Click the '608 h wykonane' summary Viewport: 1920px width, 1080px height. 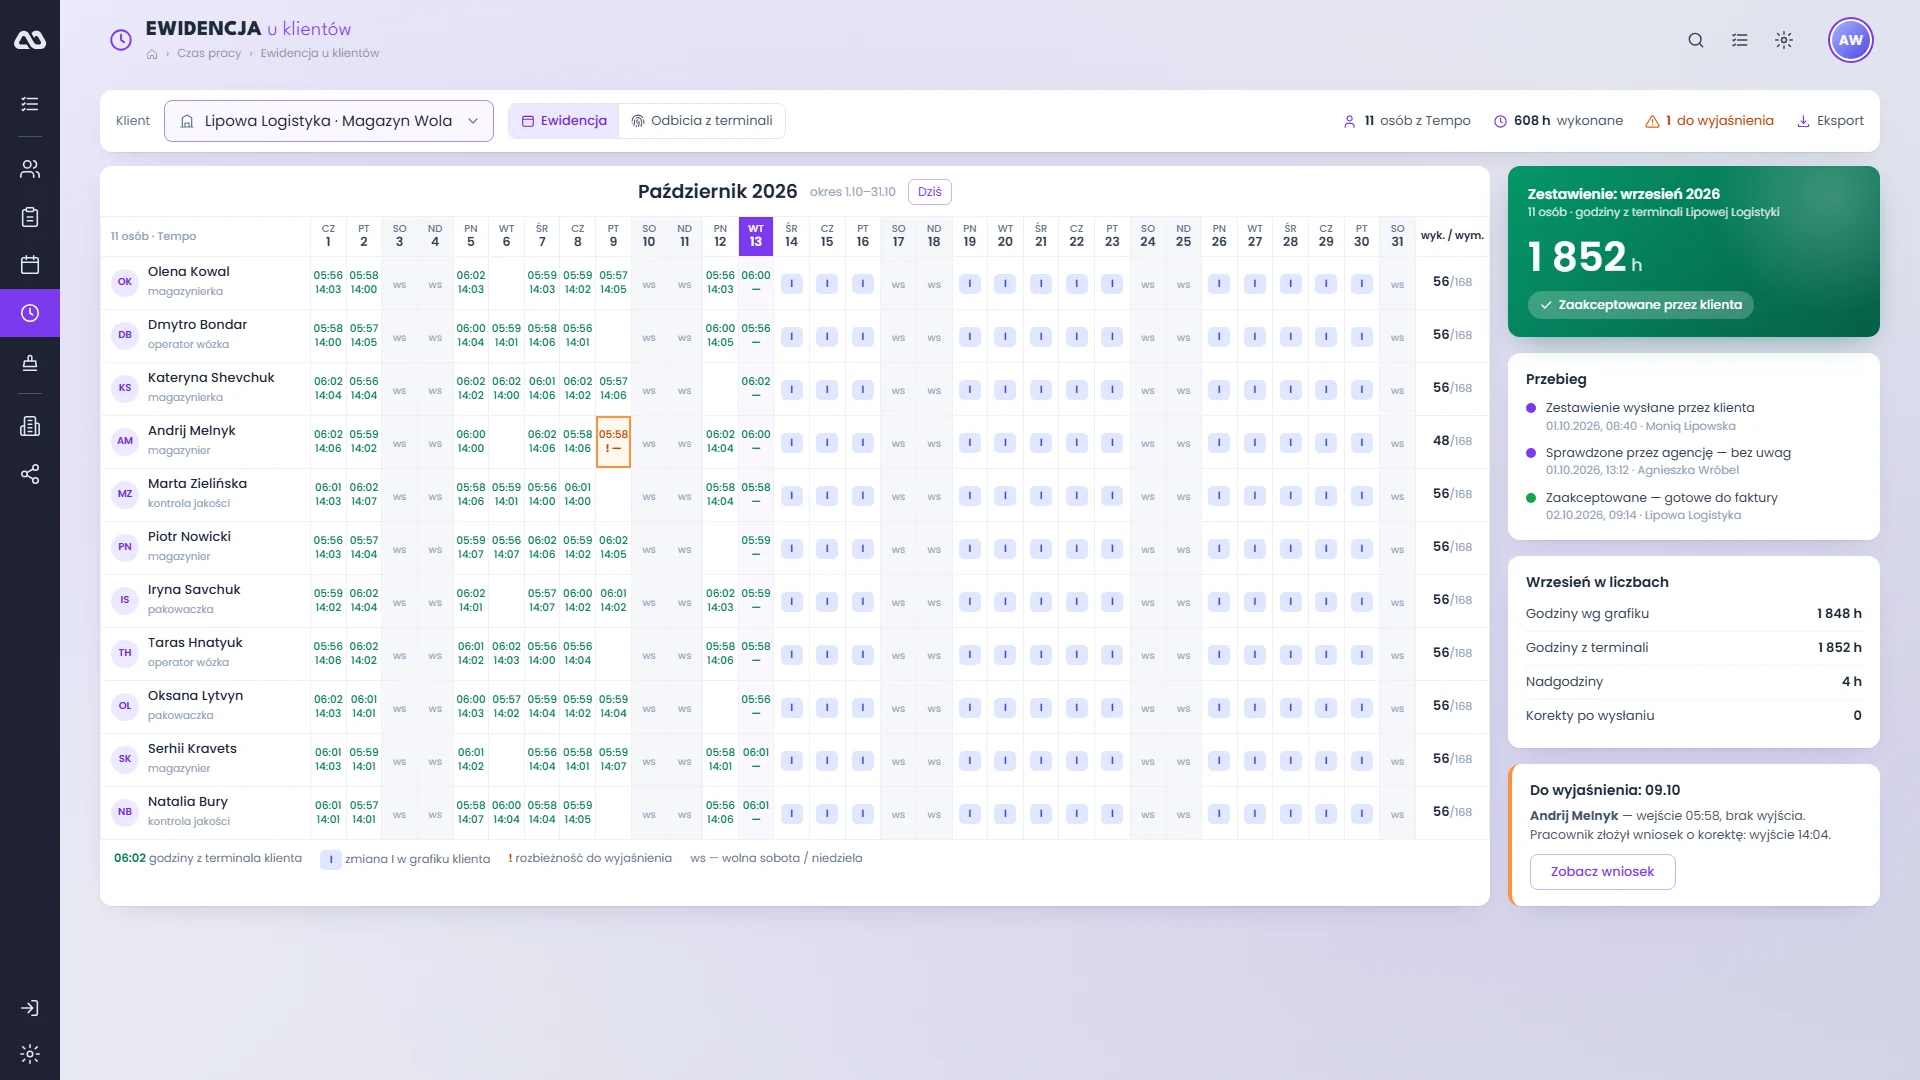[x=1558, y=121]
